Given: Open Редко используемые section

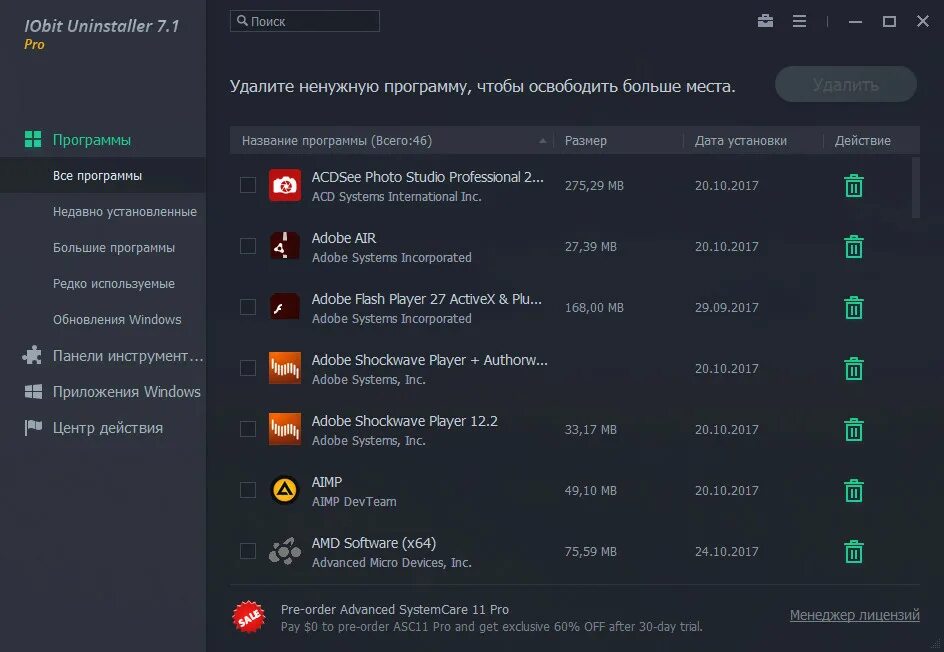Looking at the screenshot, I should tap(114, 284).
